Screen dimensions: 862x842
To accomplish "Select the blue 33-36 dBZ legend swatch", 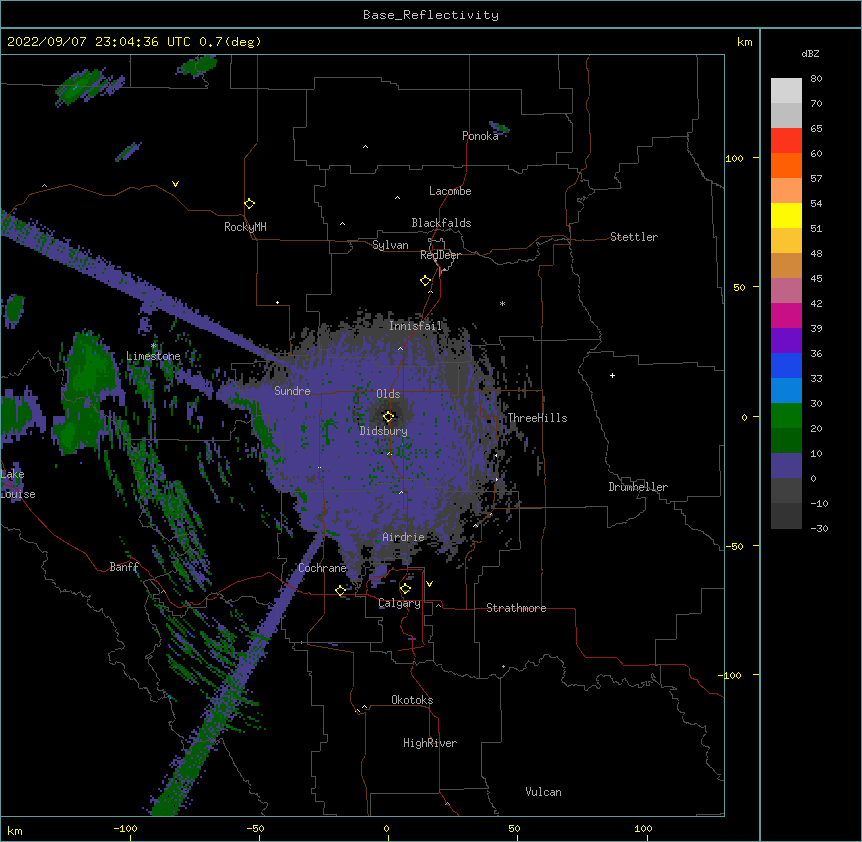I will 786,366.
